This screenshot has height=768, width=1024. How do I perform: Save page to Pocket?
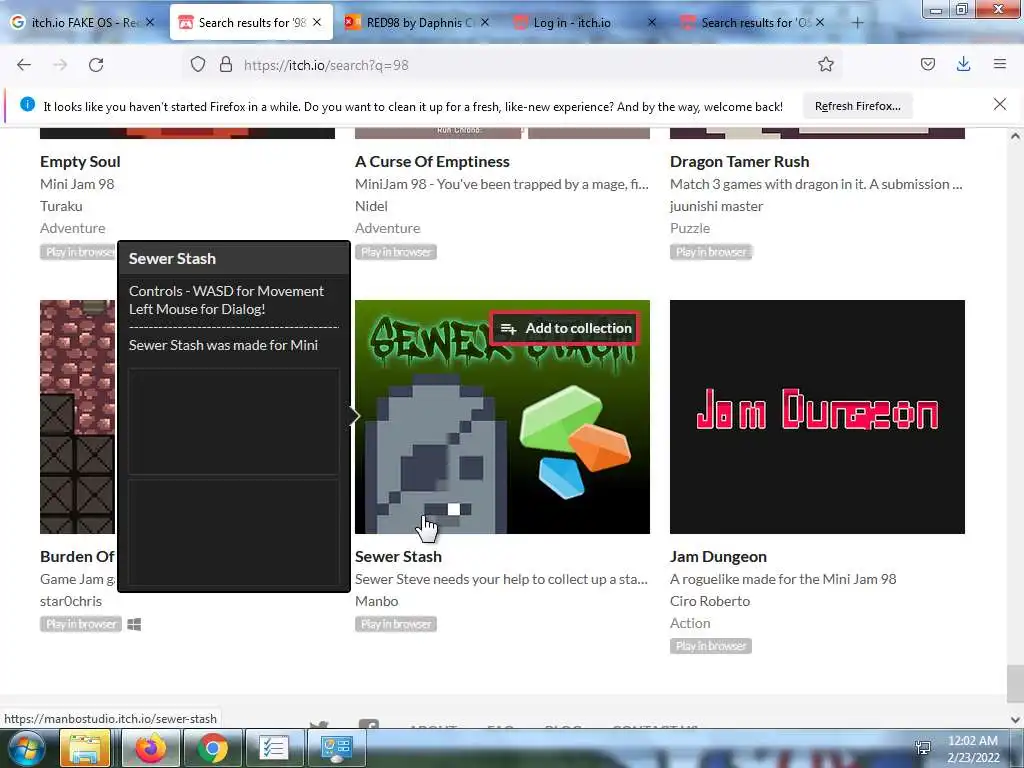coord(927,65)
